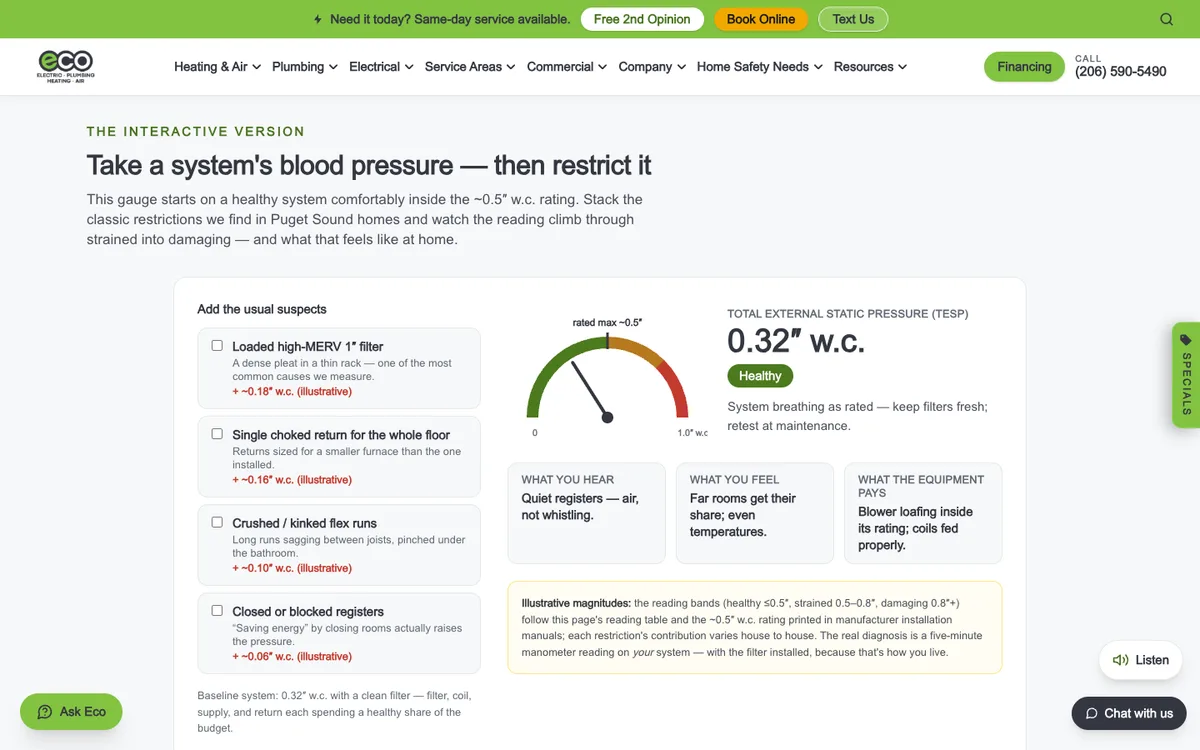This screenshot has height=750, width=1200.
Task: Expand the Commercial menu chevron
Action: 603,67
